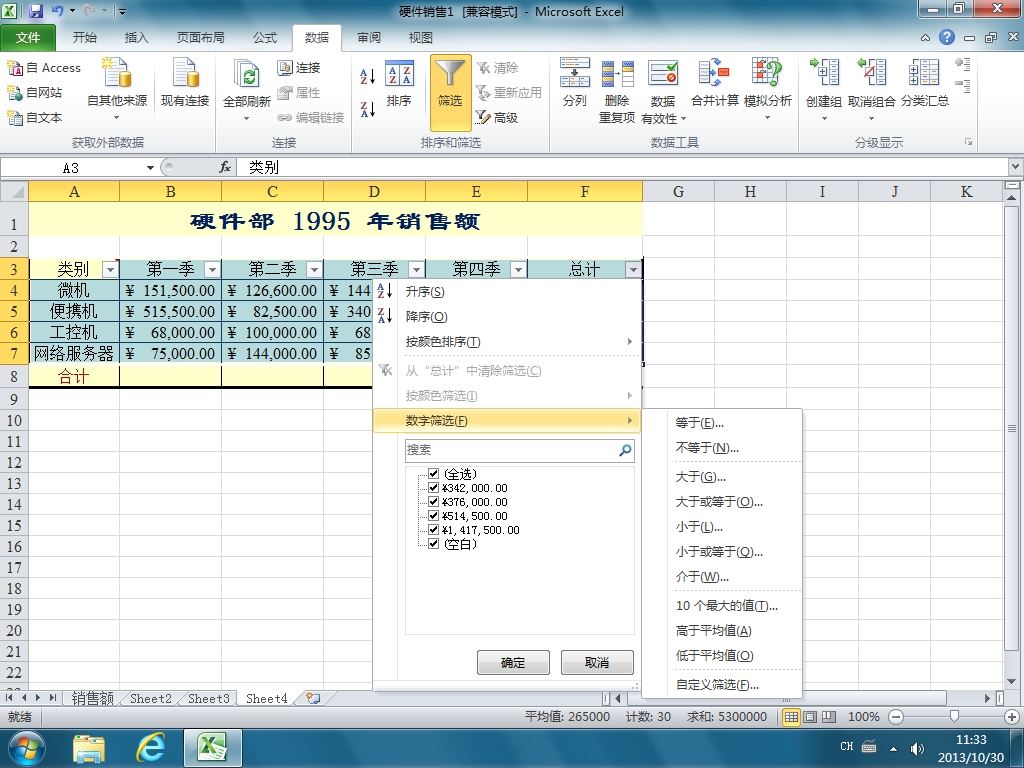Viewport: 1024px width, 768px height.
Task: Sort ascending with the ribbon A-Z icon
Action: point(368,76)
